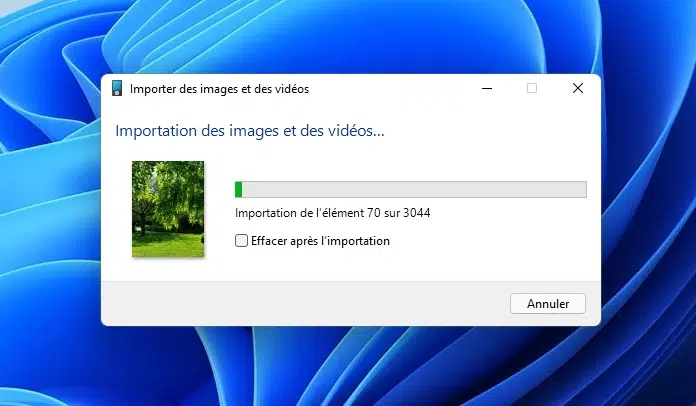The width and height of the screenshot is (696, 406).
Task: Minimize the import dialog window
Action: coord(487,88)
